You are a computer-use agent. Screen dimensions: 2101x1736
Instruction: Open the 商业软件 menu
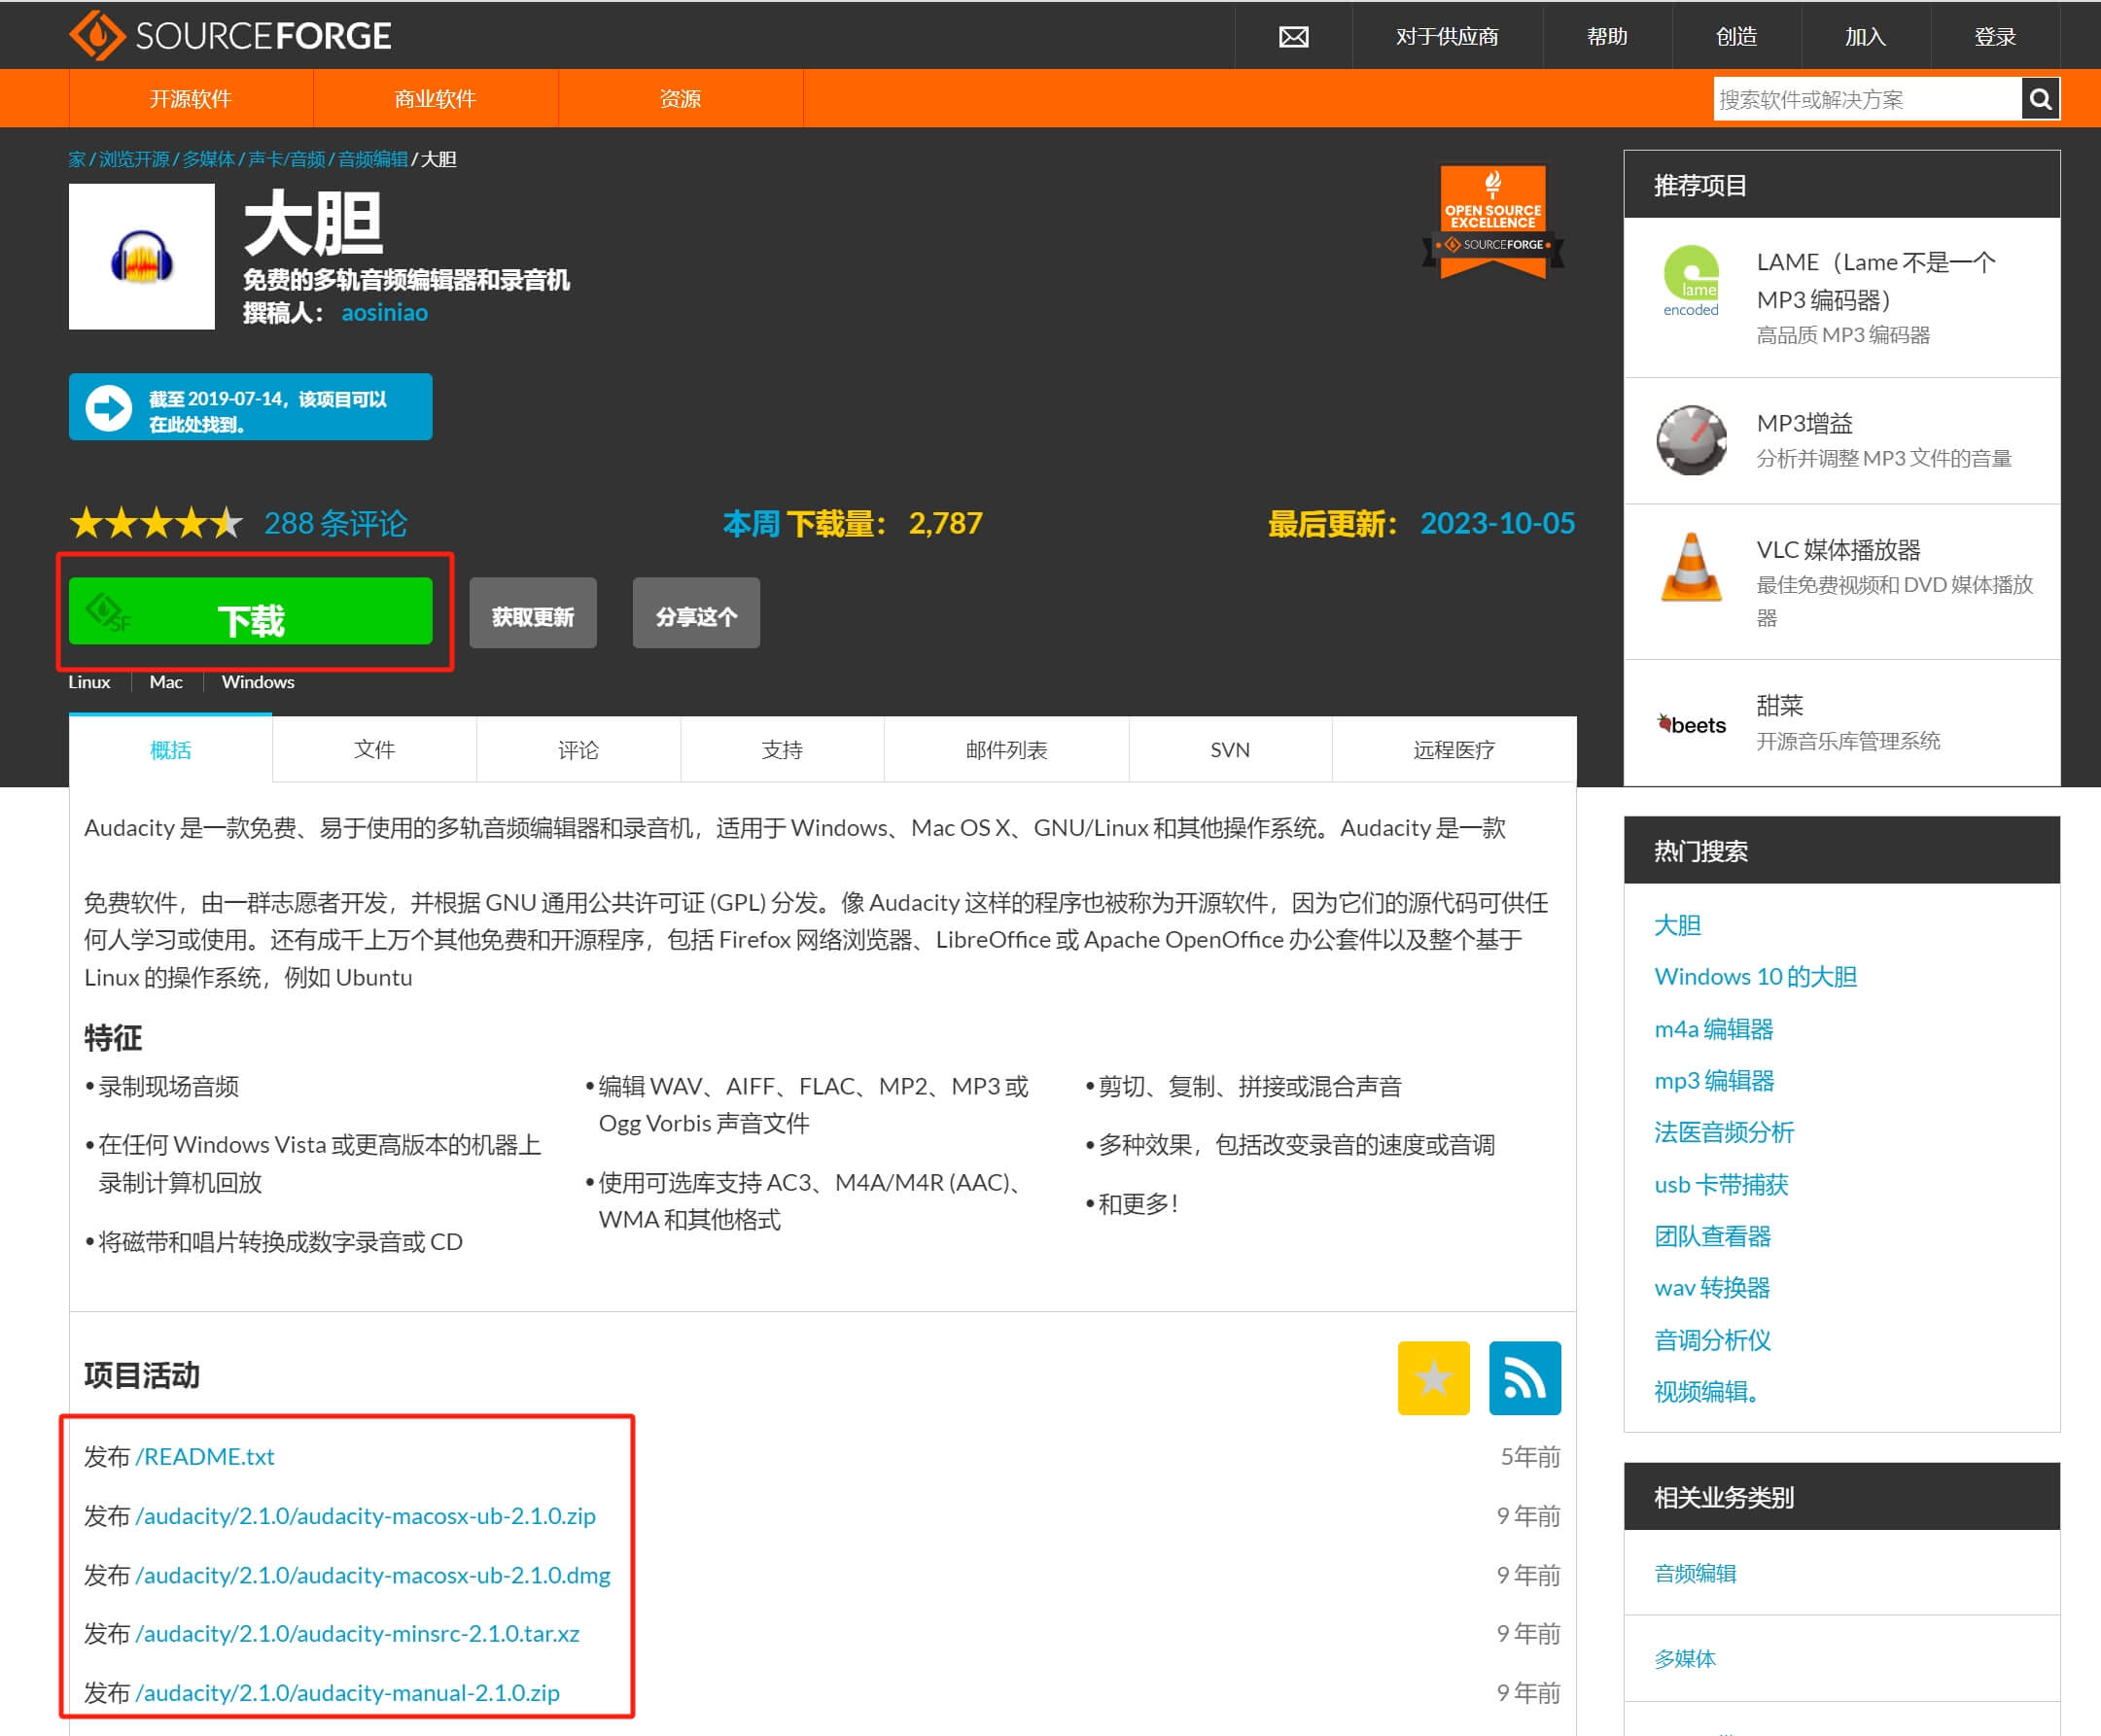click(435, 98)
